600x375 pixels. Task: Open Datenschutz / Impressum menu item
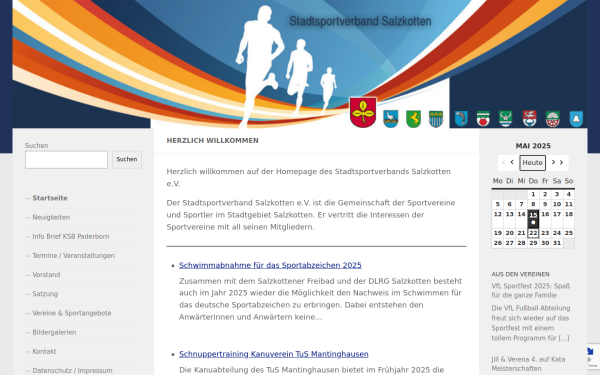pyautogui.click(x=72, y=370)
